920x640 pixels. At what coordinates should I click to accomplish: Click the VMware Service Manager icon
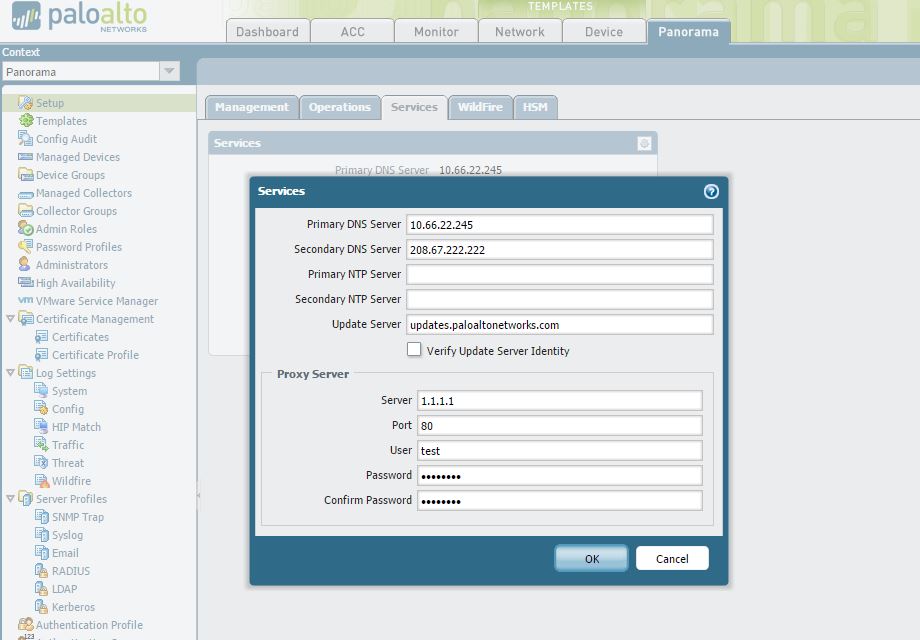(x=26, y=301)
